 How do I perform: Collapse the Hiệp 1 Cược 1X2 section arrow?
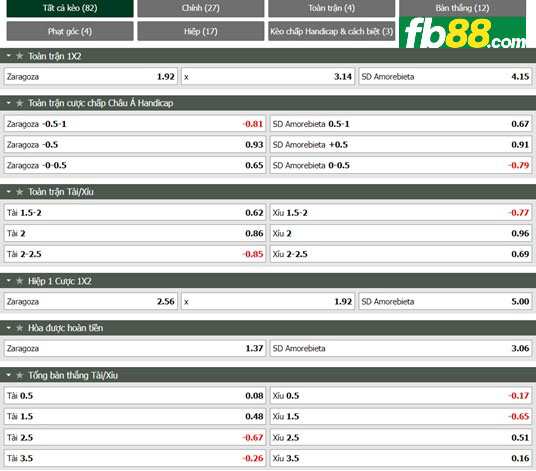(9, 281)
